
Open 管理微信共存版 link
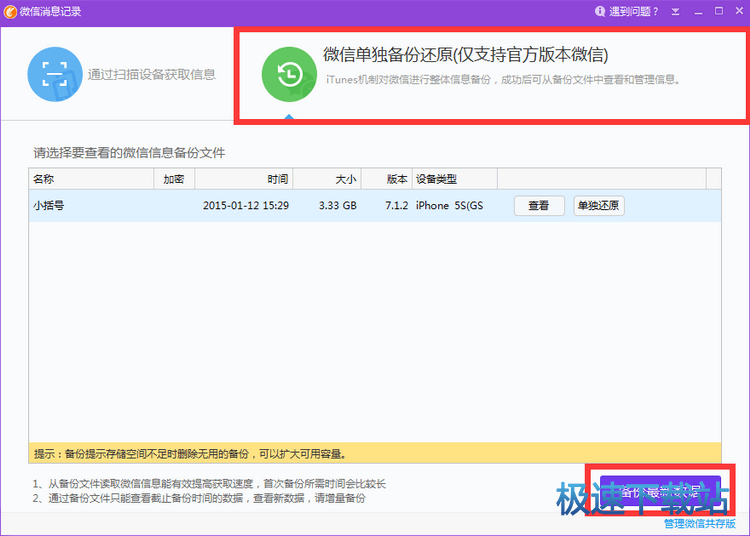[699, 523]
